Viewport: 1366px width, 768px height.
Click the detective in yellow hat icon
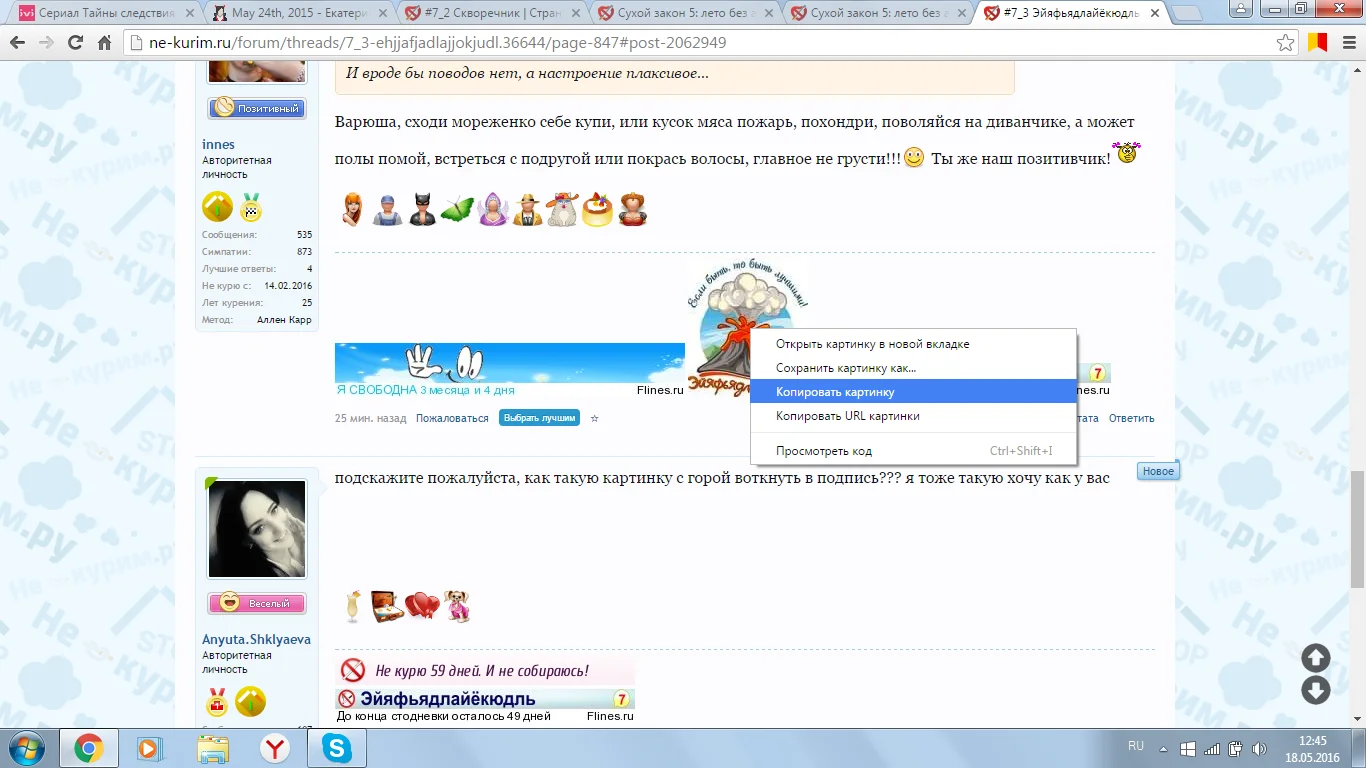pyautogui.click(x=527, y=209)
